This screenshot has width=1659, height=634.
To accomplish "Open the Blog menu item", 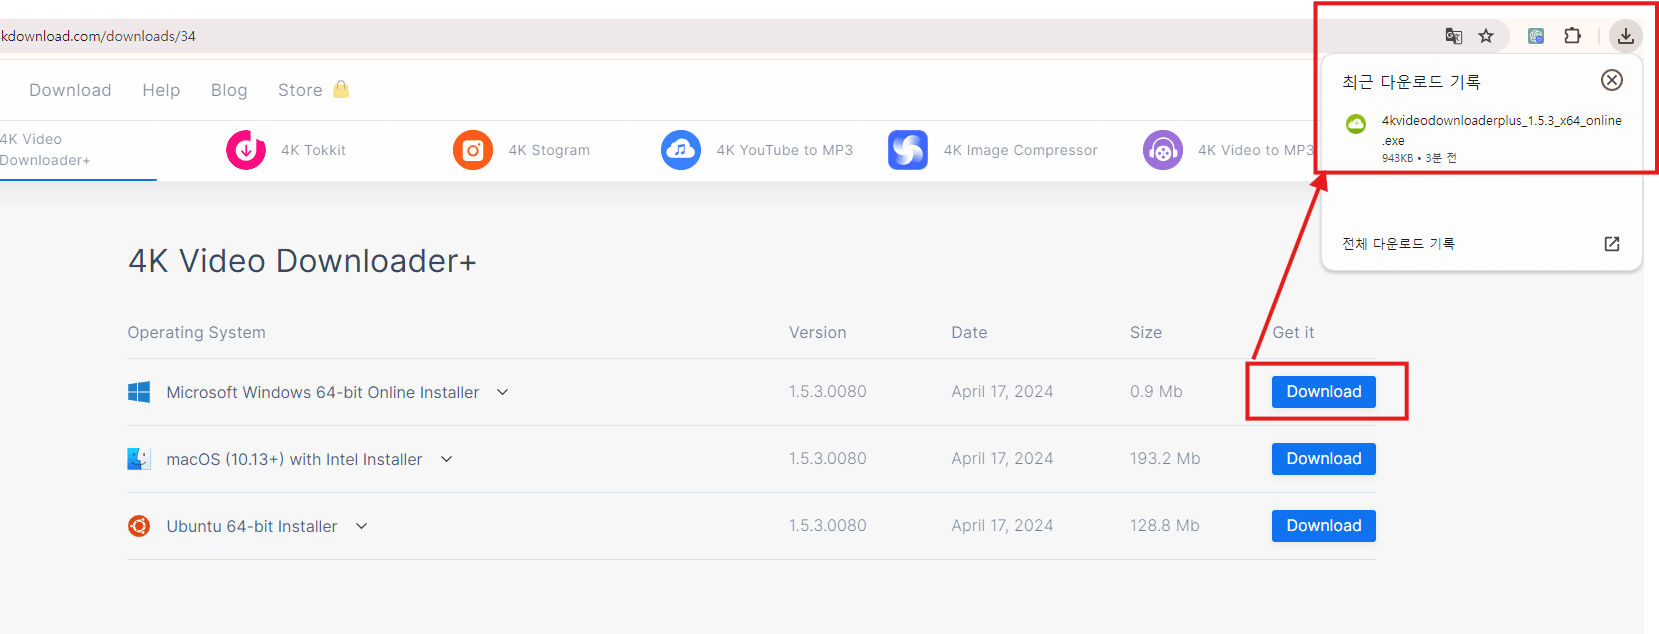I will pos(229,90).
